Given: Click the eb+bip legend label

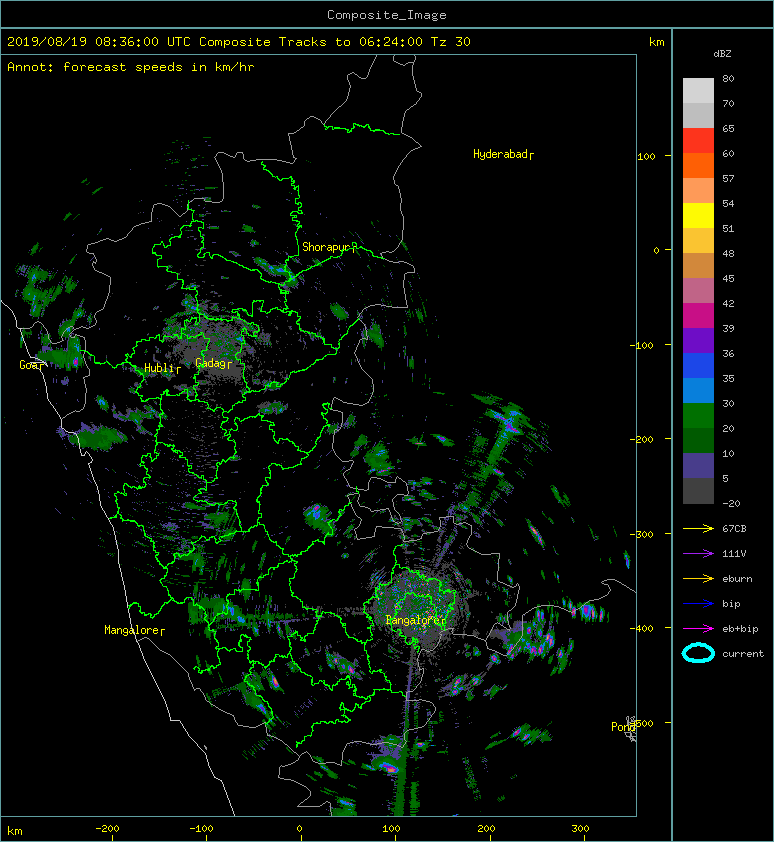Looking at the screenshot, I should [x=740, y=629].
